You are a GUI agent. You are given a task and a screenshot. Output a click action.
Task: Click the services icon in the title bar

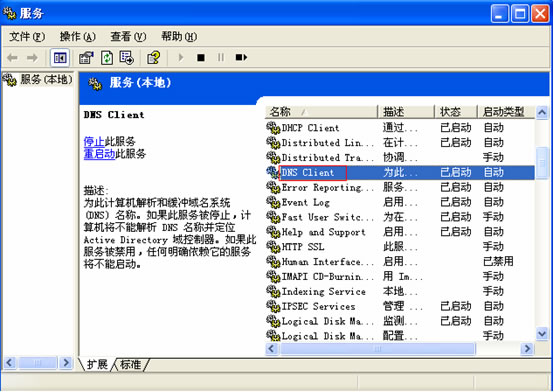coord(10,13)
